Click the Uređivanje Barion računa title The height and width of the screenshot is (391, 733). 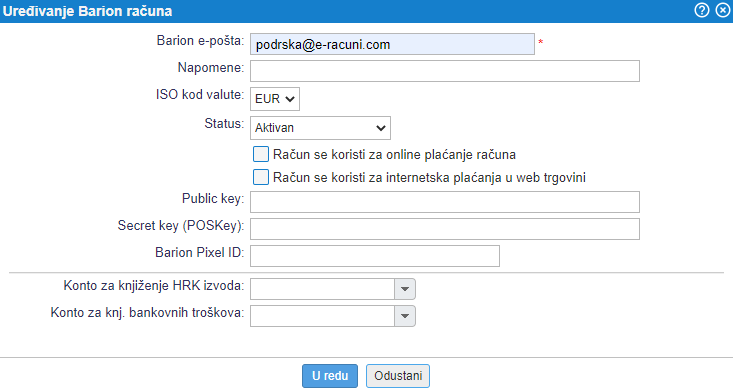pos(87,11)
